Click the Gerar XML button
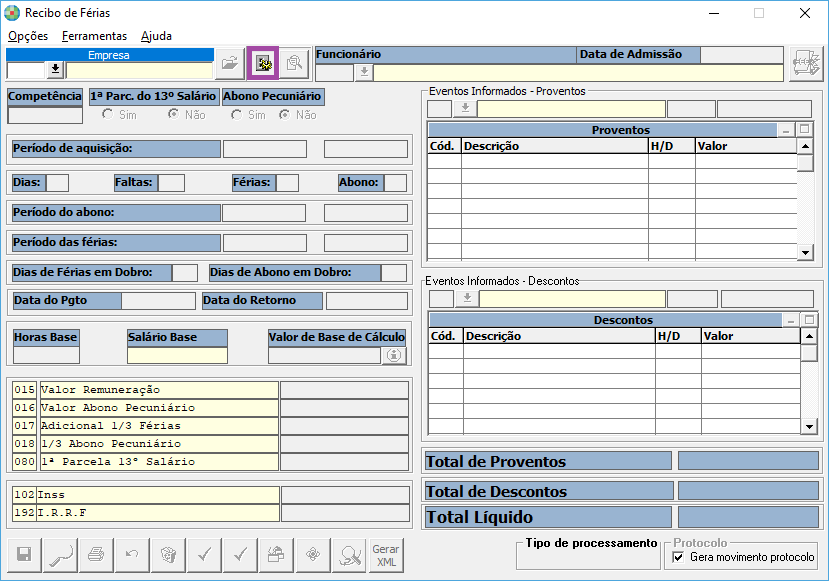This screenshot has height=581, width=829. click(386, 555)
